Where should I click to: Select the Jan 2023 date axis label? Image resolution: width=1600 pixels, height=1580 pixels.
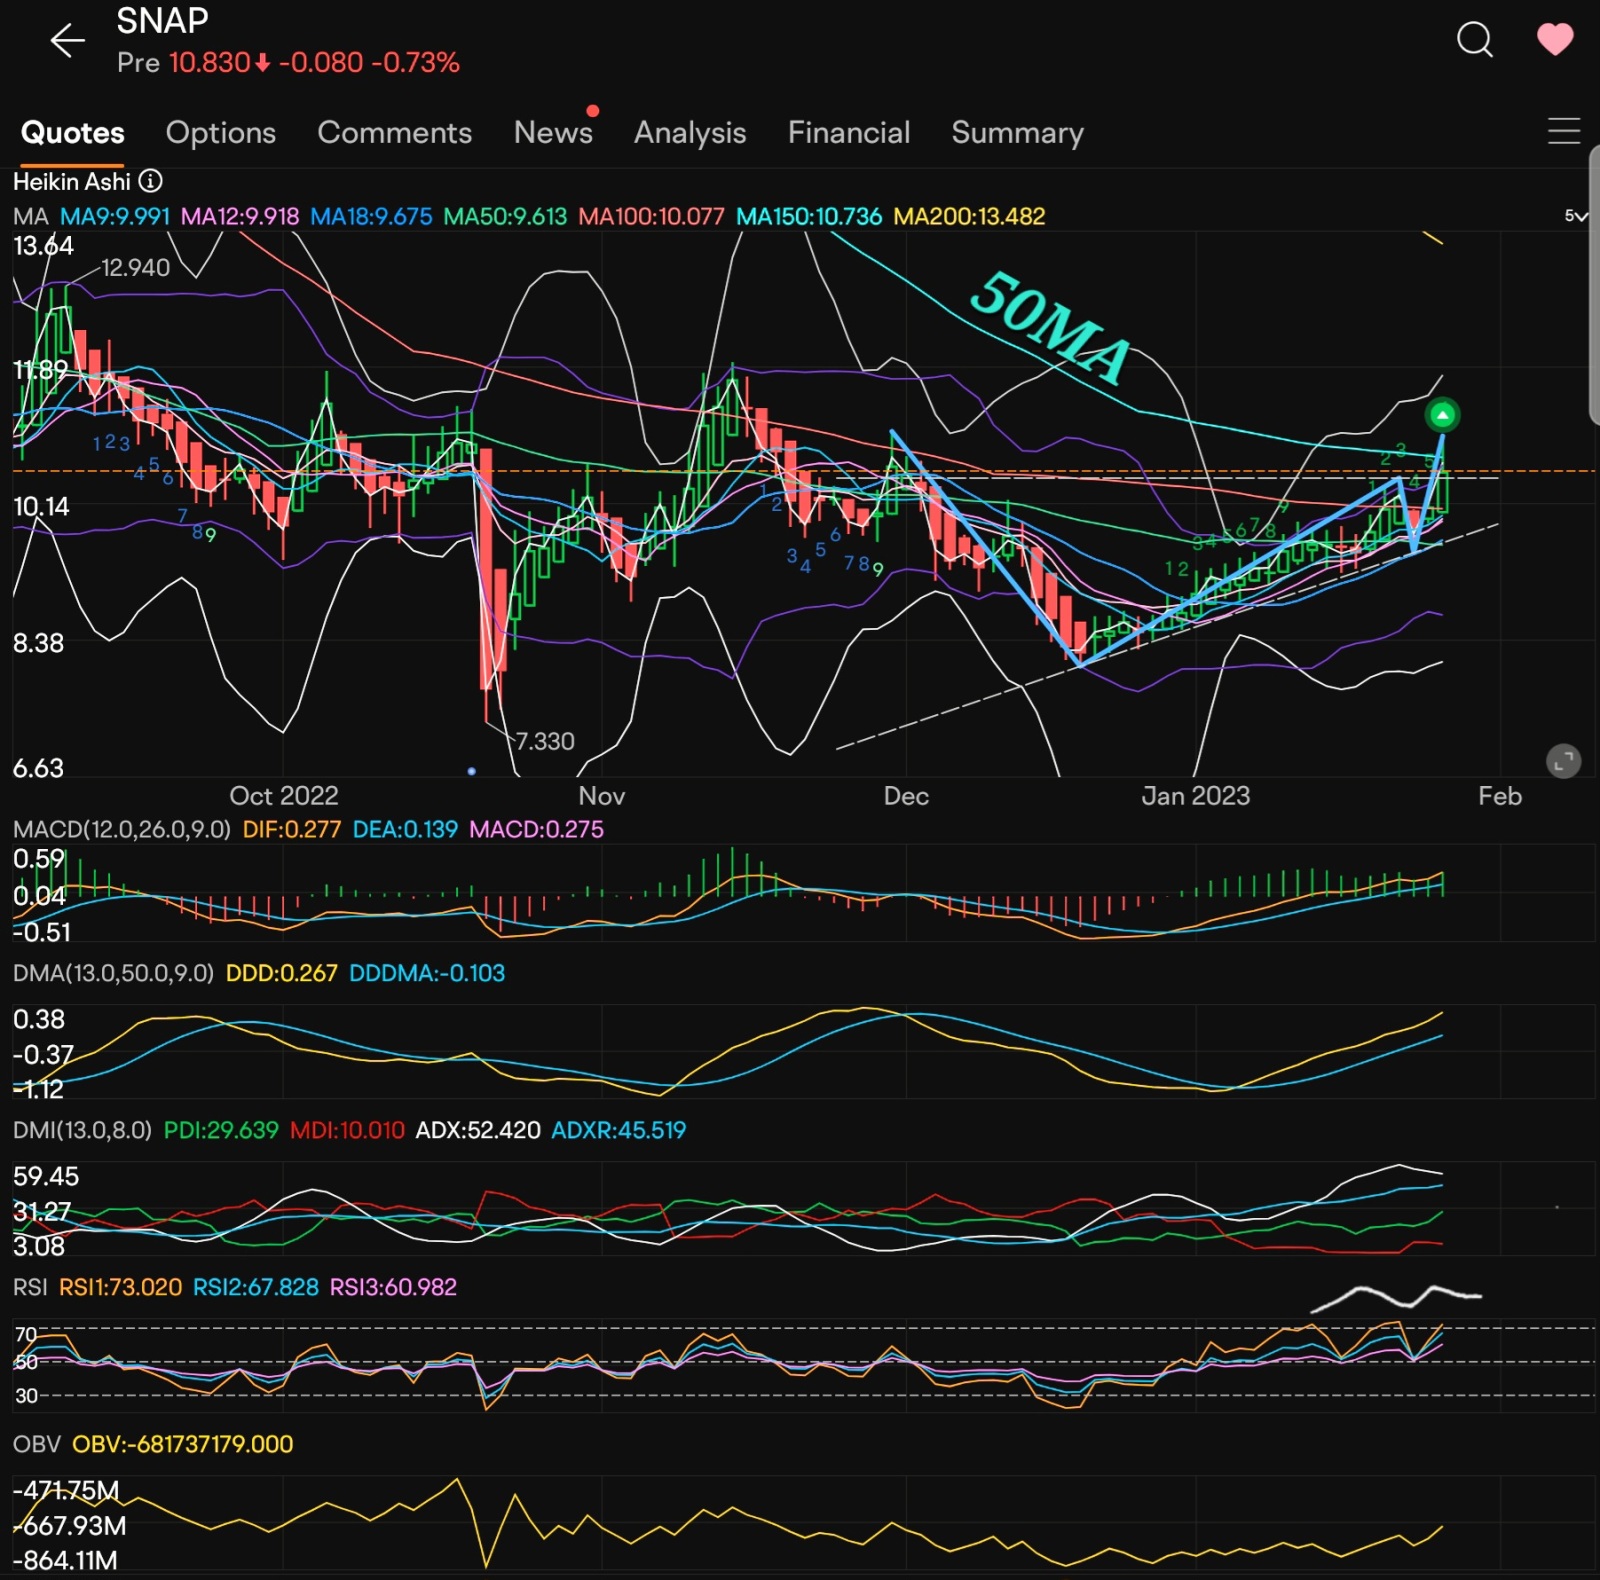(1196, 797)
